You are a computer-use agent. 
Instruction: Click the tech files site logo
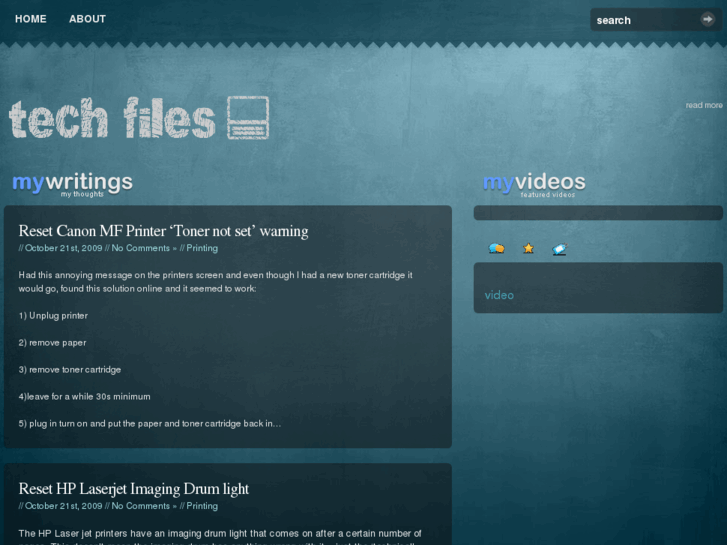click(x=139, y=118)
